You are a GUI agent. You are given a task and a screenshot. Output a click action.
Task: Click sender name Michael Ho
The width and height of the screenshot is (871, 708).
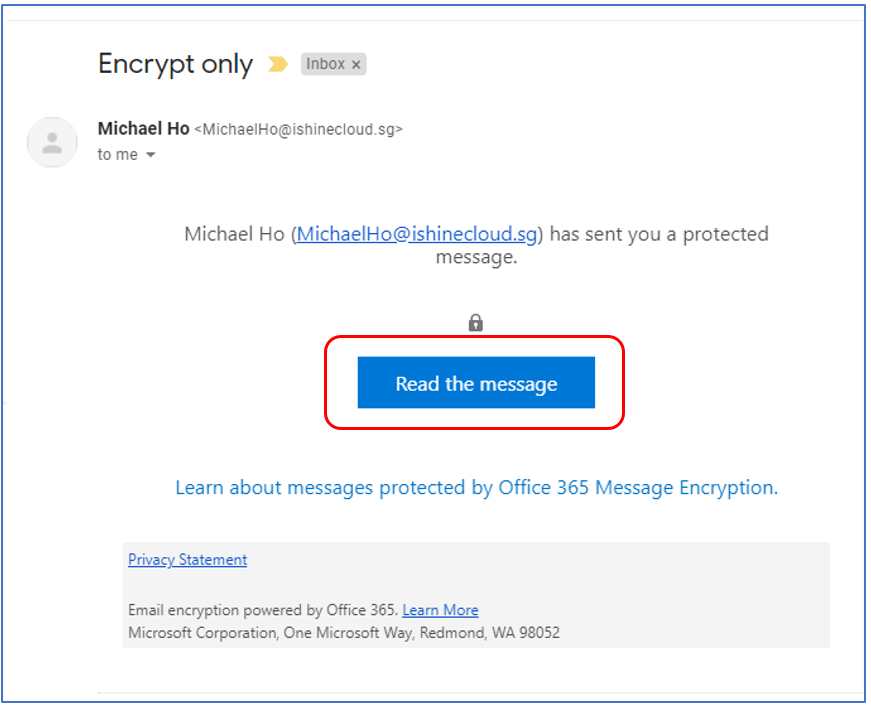[x=143, y=128]
